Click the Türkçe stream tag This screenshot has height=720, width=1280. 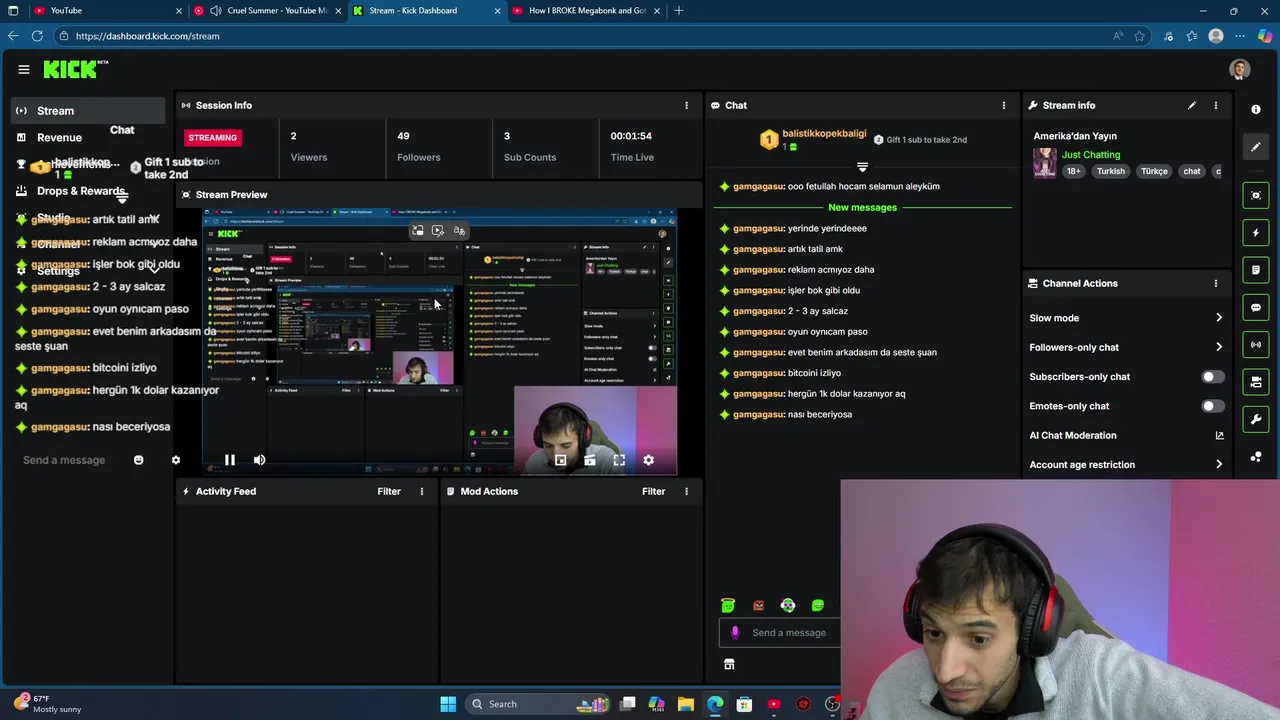tap(1154, 171)
